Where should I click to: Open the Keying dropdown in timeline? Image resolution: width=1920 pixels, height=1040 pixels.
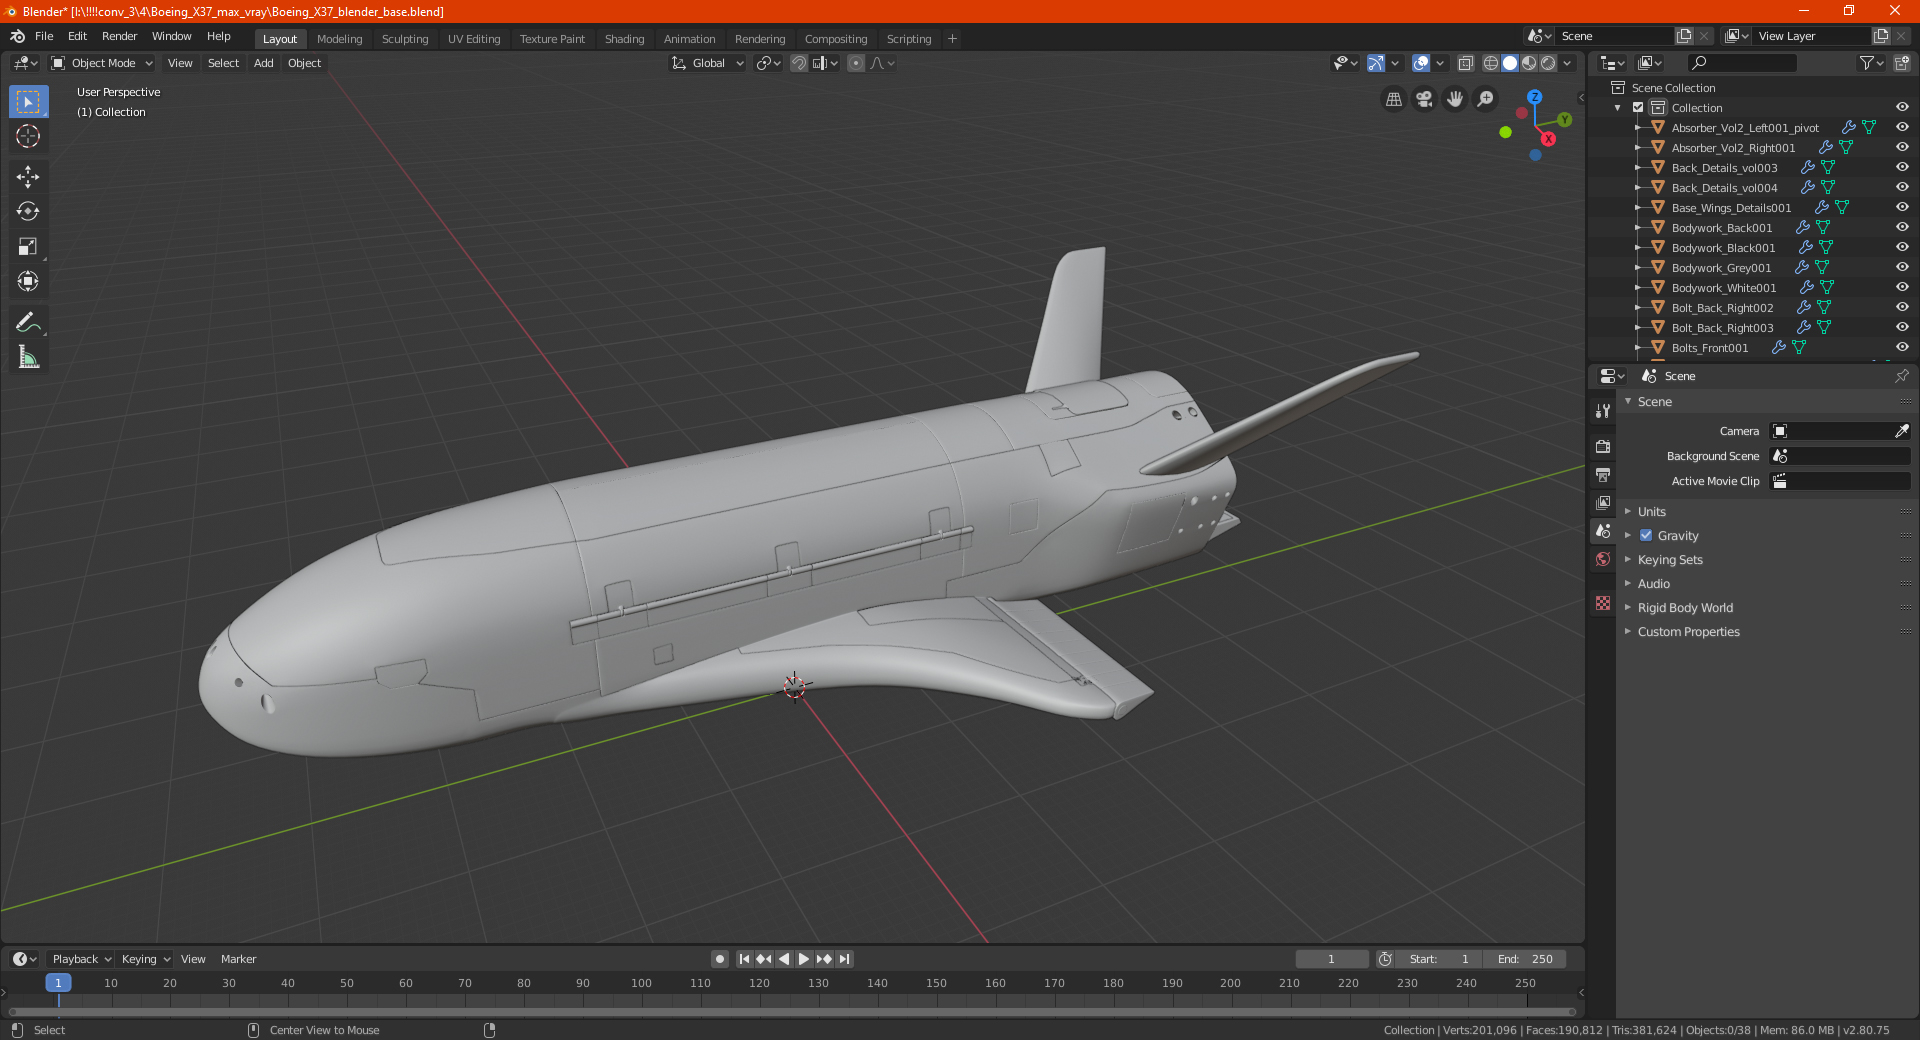pos(145,959)
